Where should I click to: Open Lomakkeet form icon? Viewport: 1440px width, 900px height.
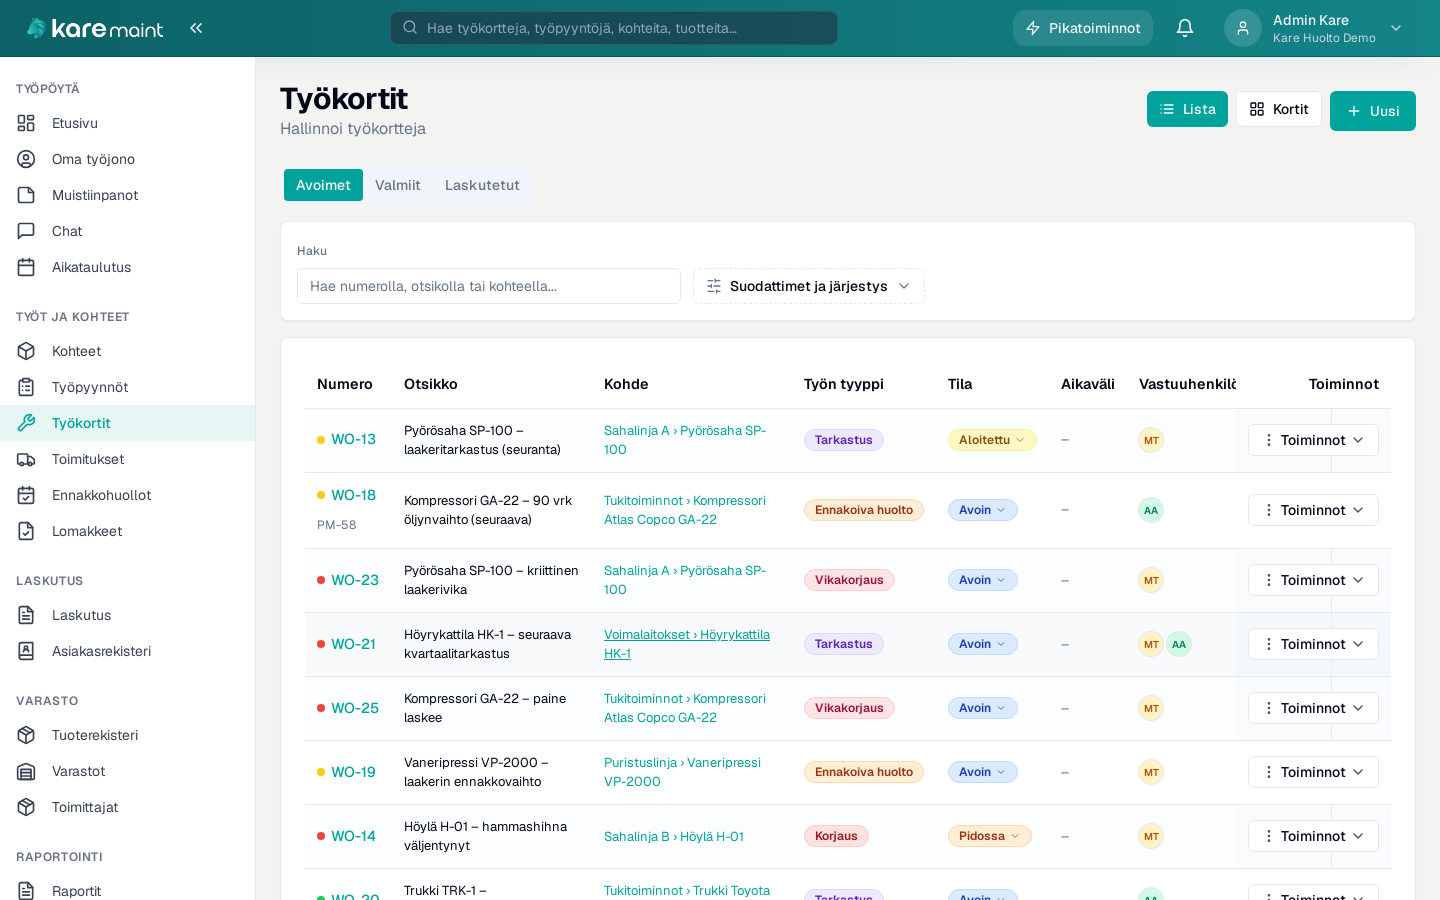point(27,531)
